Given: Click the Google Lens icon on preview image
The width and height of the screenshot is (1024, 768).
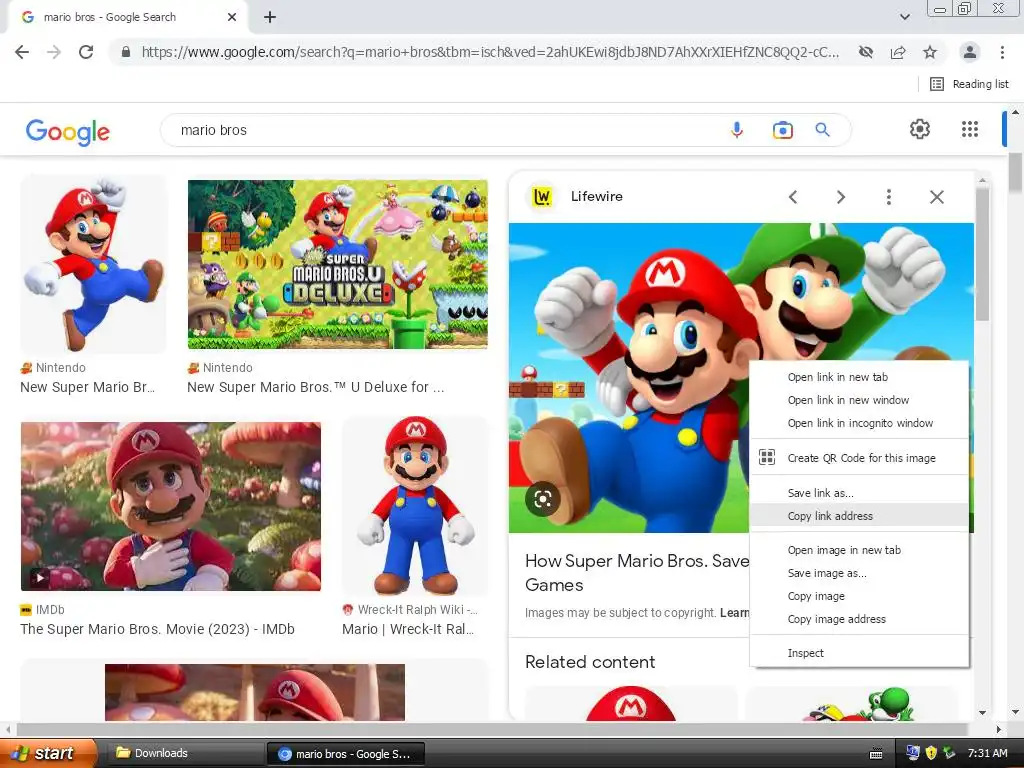Looking at the screenshot, I should [543, 500].
